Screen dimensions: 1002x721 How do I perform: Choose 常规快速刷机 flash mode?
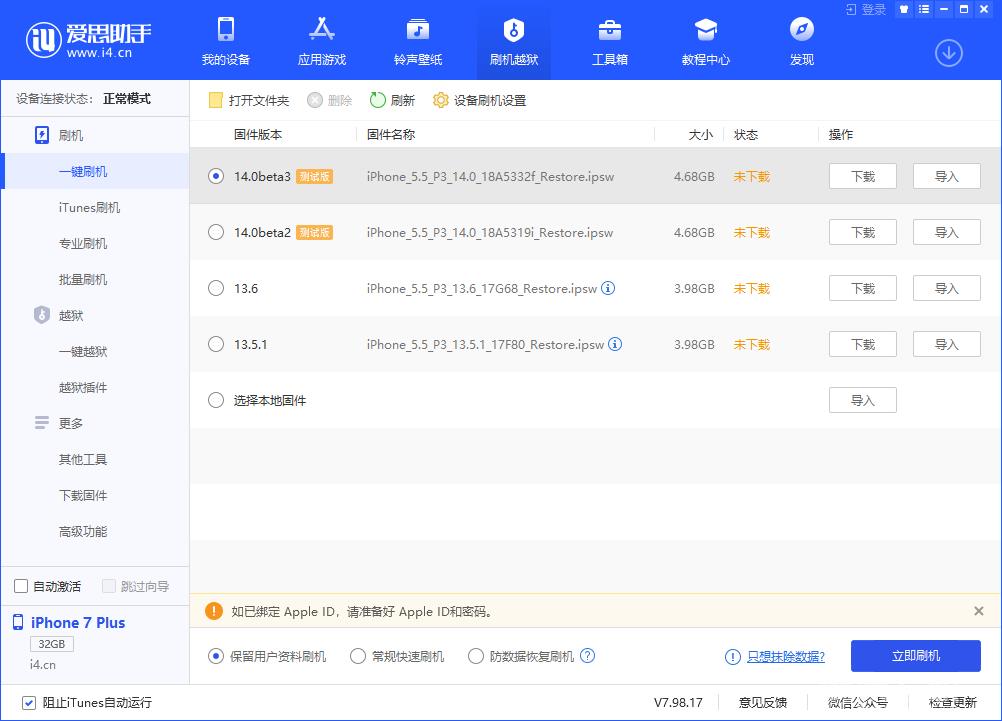[357, 656]
